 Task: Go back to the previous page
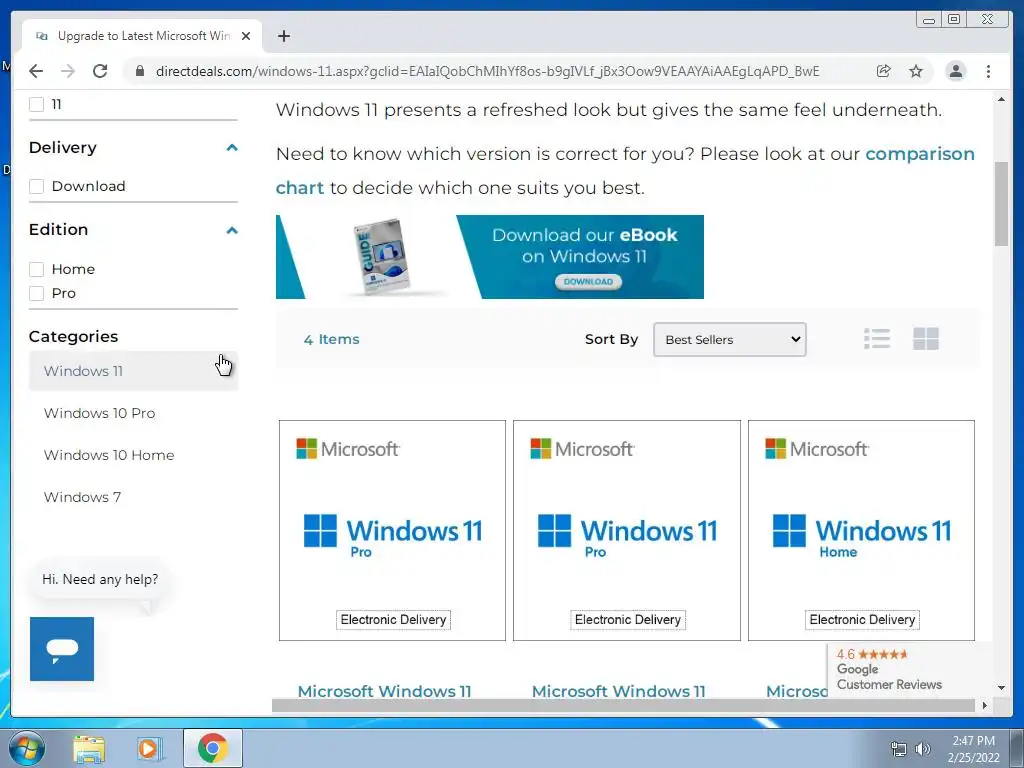[36, 71]
